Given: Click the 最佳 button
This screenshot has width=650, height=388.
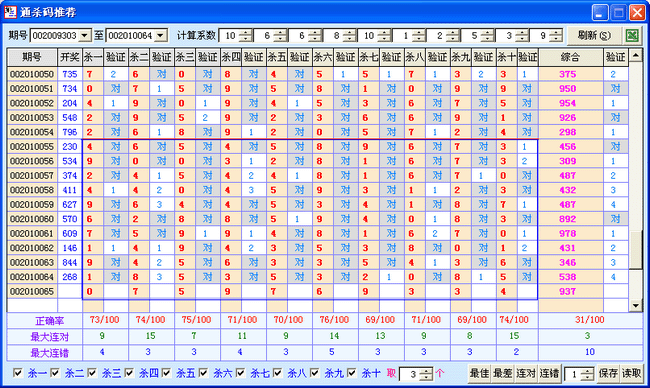Looking at the screenshot, I should (479, 373).
